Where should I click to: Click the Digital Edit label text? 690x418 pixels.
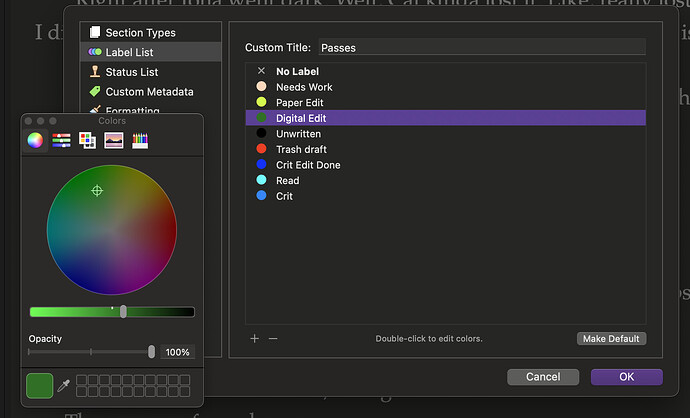coord(301,118)
